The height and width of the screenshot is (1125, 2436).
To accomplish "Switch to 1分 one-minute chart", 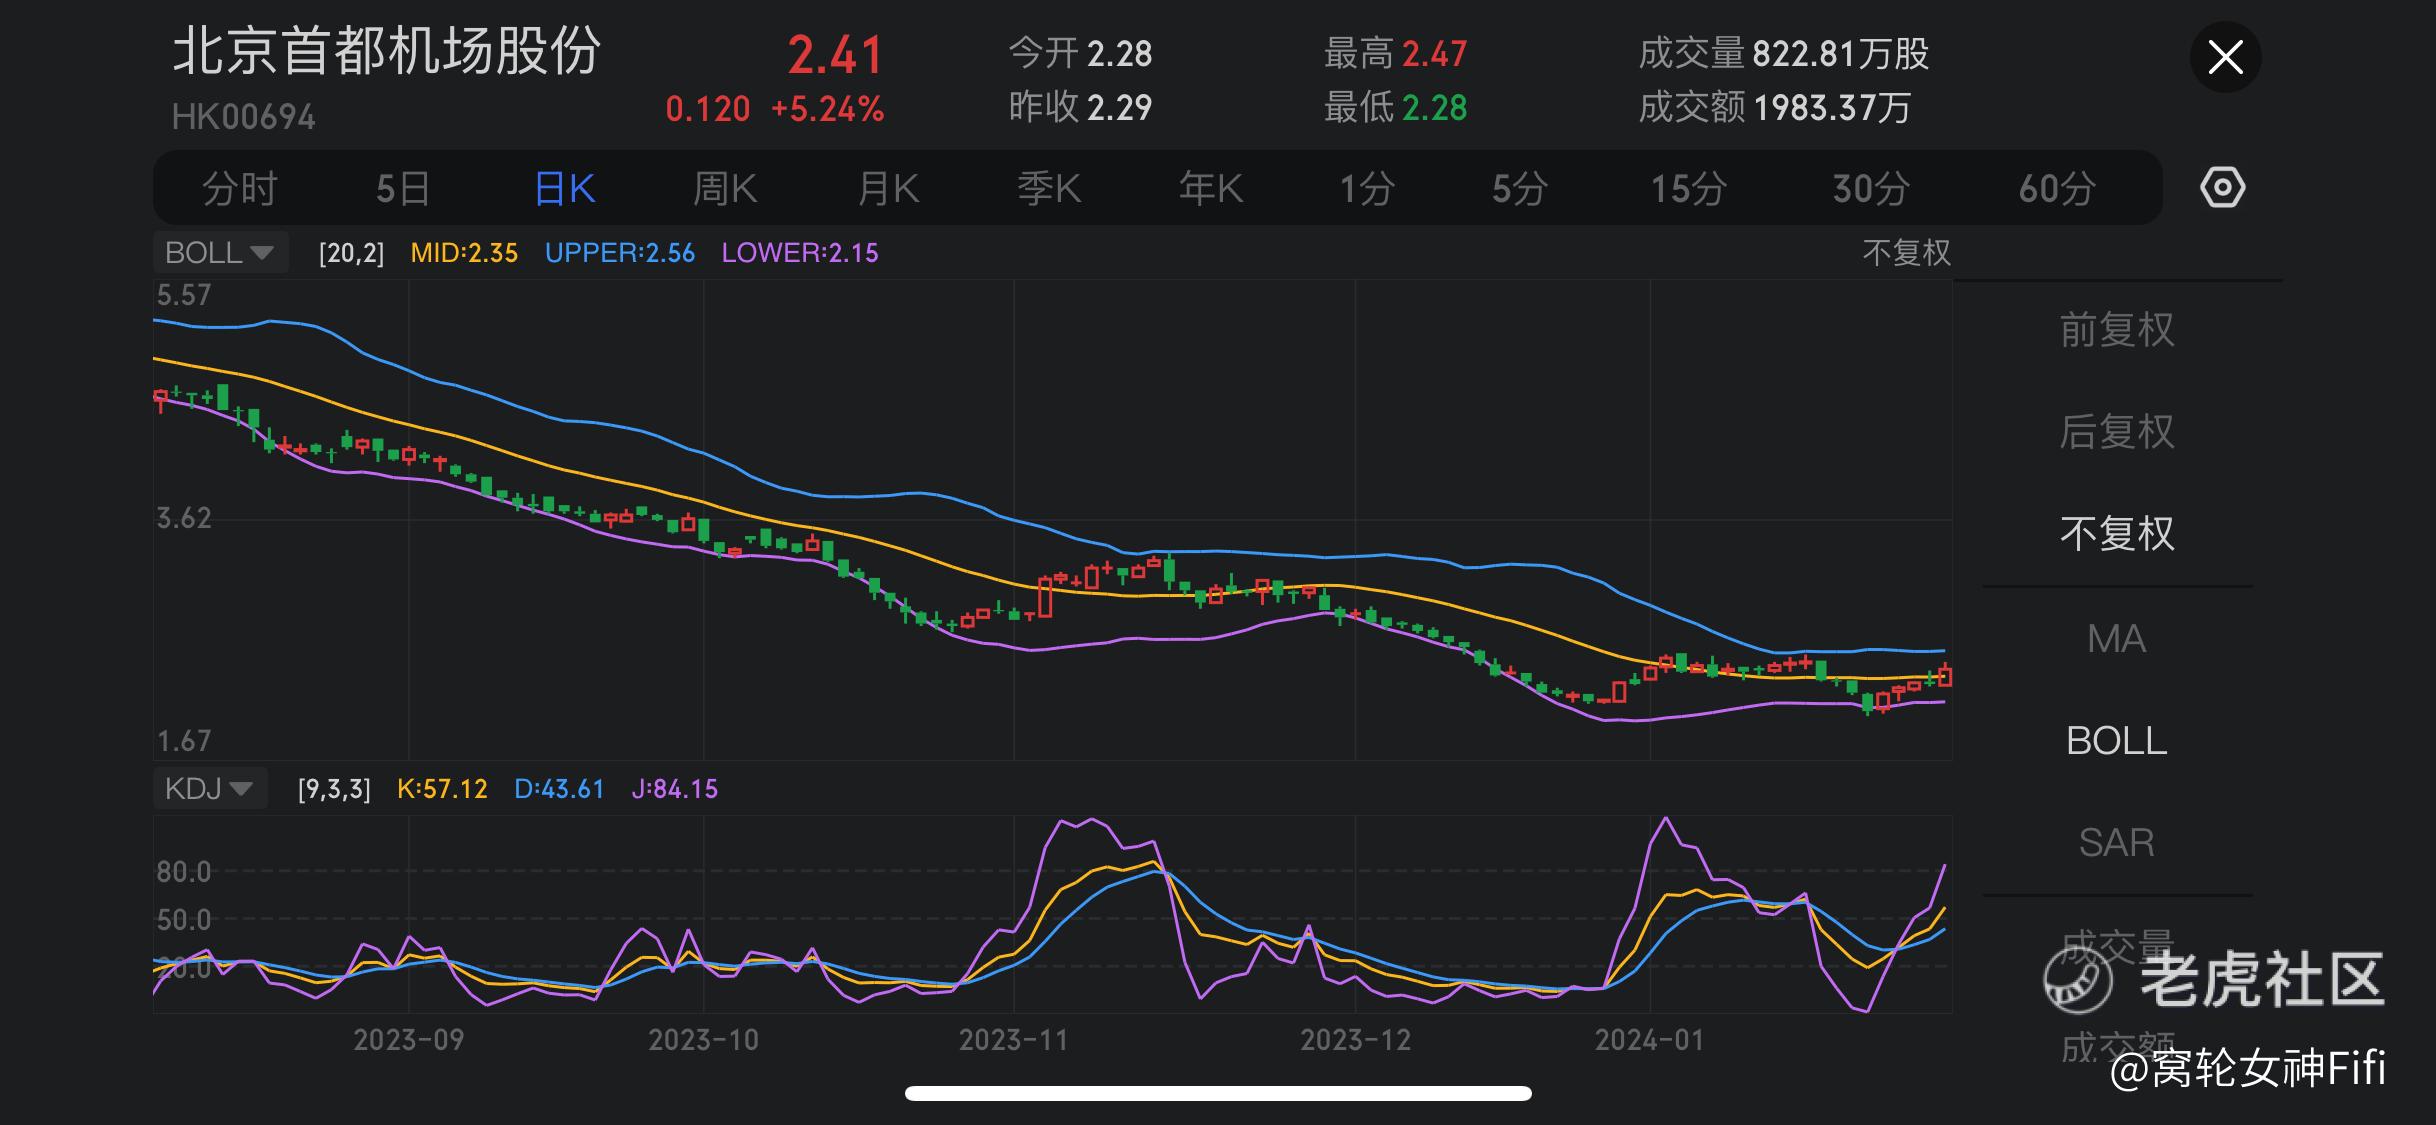I will [x=1367, y=189].
